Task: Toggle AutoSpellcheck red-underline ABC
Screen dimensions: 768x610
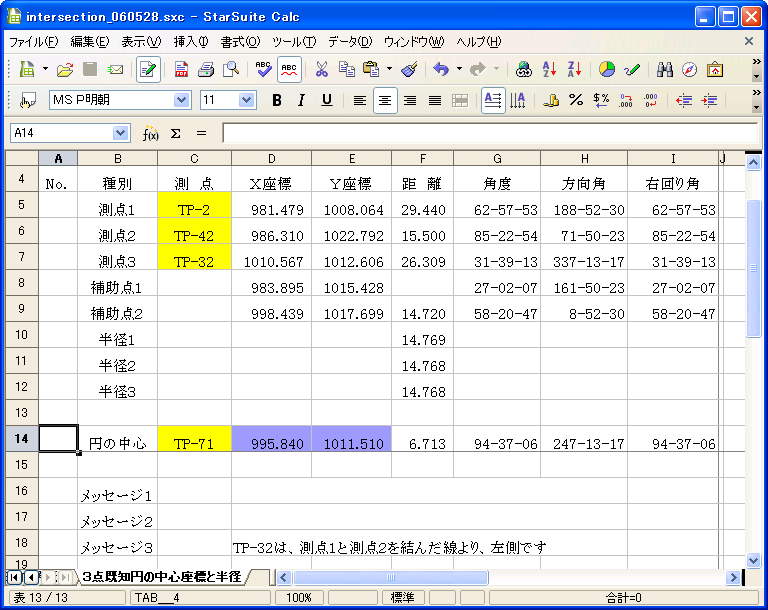Action: 289,70
